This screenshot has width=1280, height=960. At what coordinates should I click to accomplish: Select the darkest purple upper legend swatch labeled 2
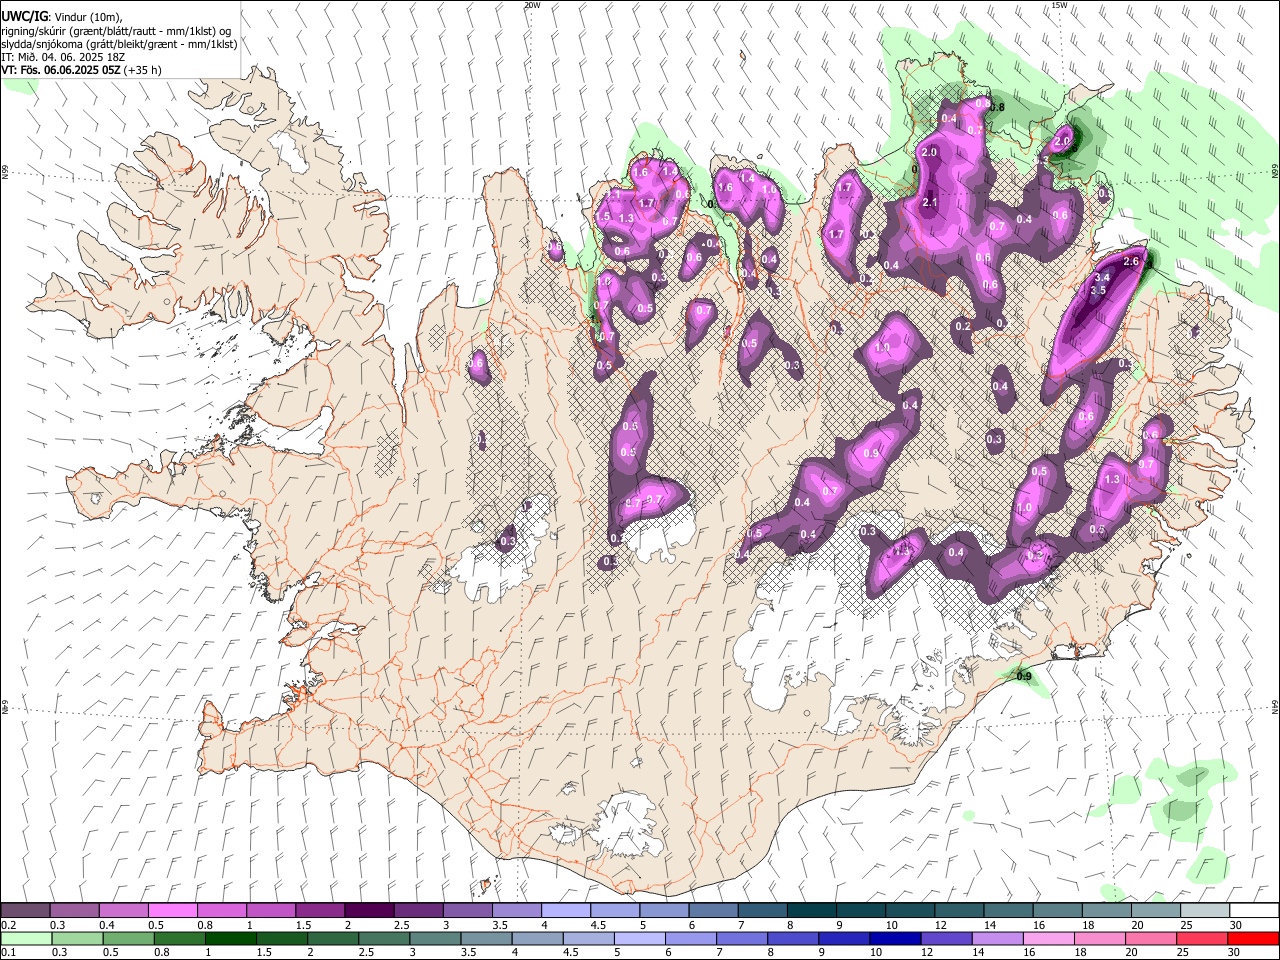369,911
